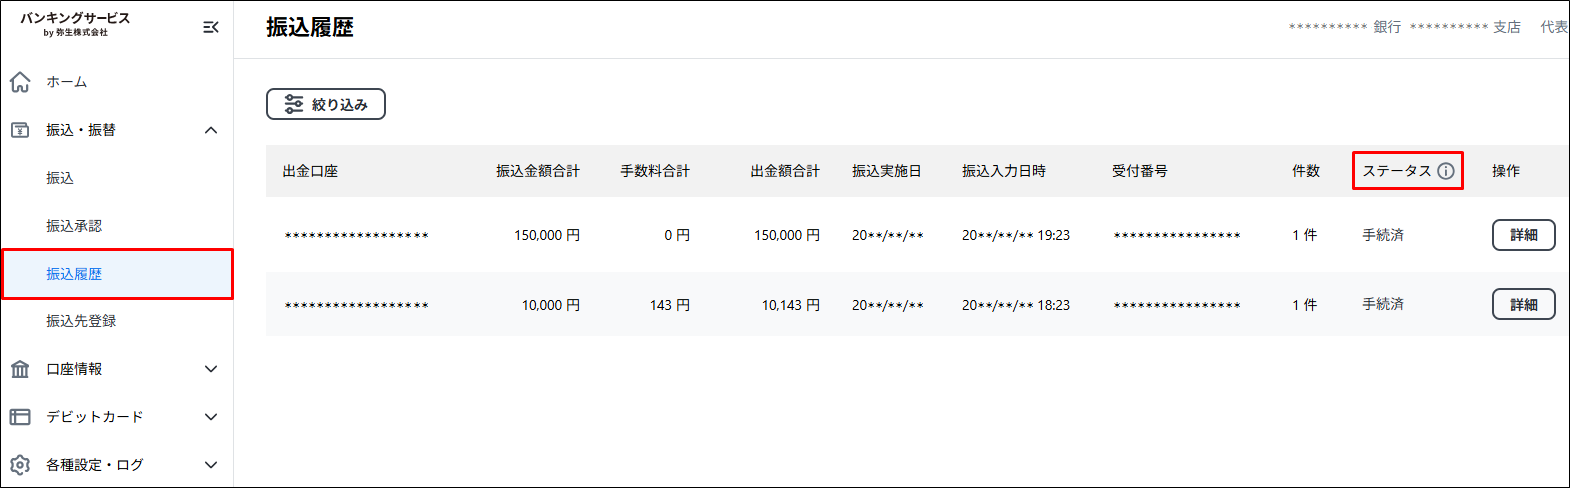Viewport: 1570px width, 488px height.
Task: Click the デビットカード card icon
Action: click(x=20, y=417)
